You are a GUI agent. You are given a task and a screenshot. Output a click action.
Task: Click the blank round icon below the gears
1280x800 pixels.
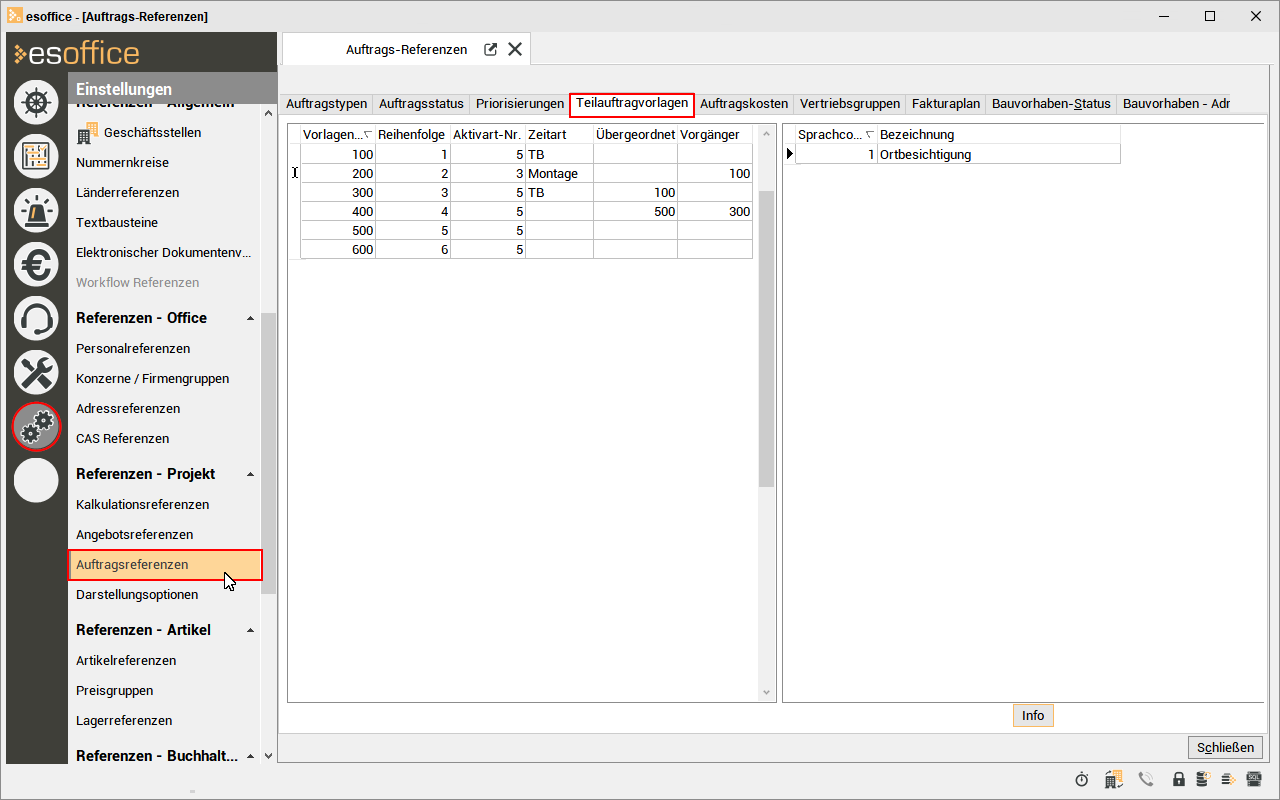[x=37, y=480]
